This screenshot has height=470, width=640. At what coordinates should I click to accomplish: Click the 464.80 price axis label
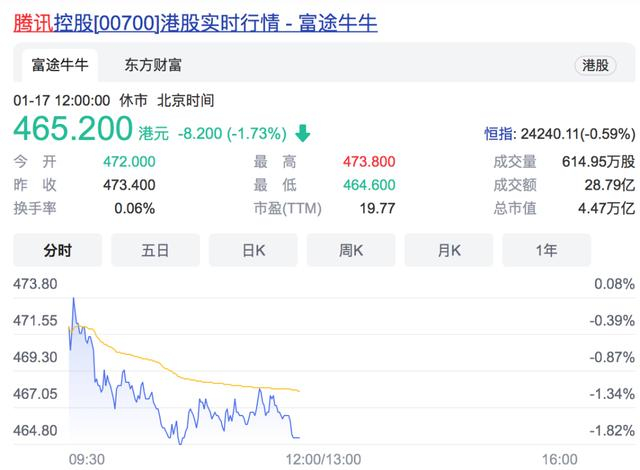pos(35,430)
